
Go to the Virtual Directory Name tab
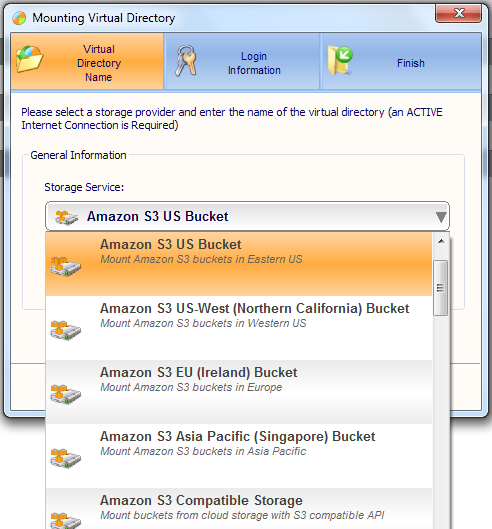coord(87,61)
